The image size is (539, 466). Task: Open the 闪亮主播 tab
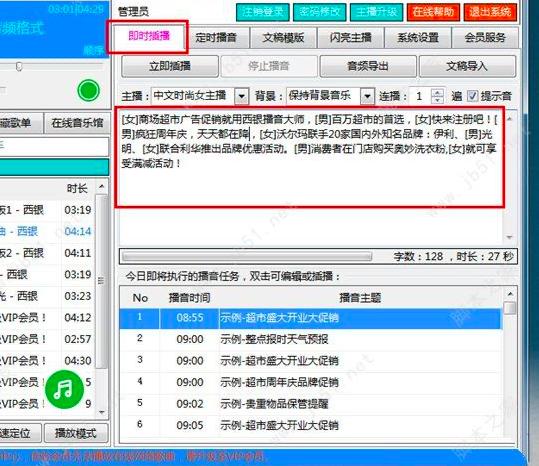(x=350, y=37)
